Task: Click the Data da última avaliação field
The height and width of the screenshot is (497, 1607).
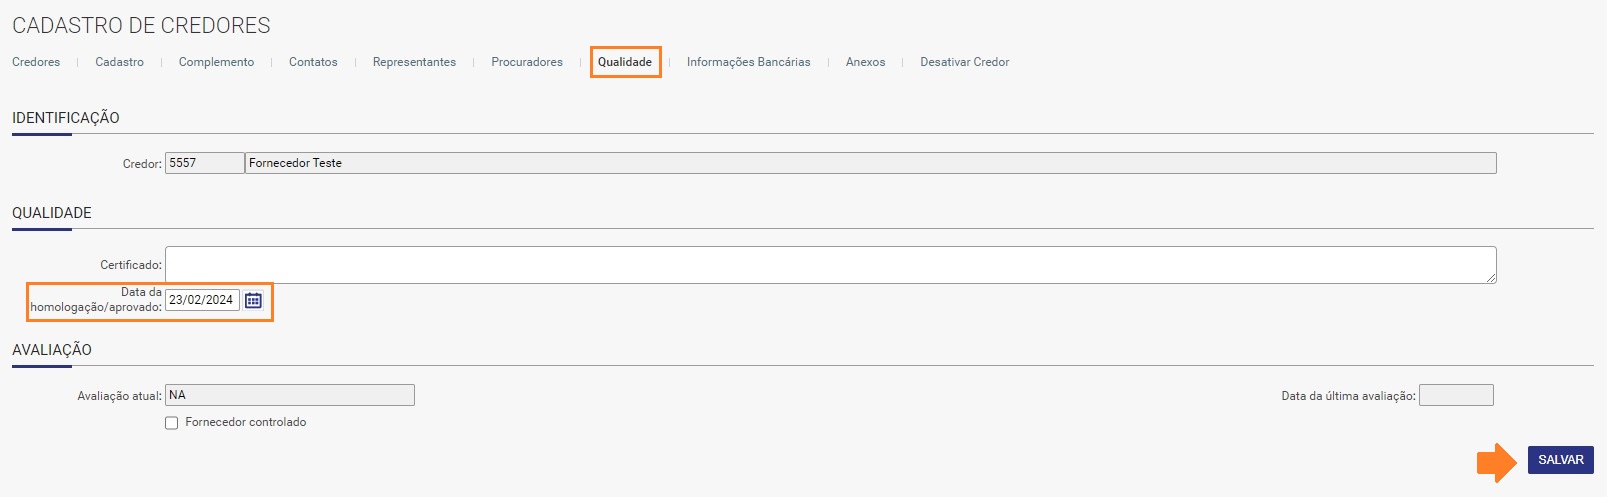Action: (x=1456, y=395)
